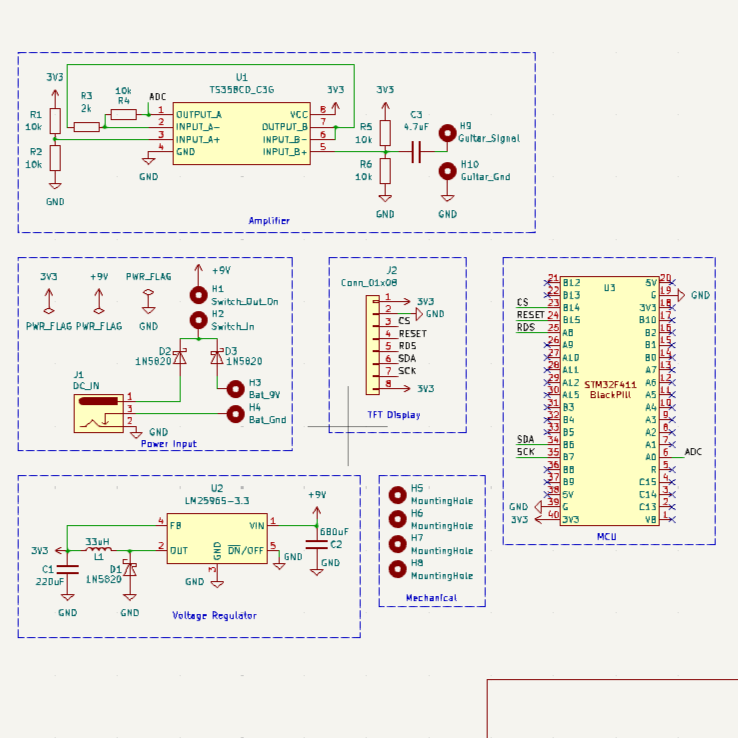Click the "TFT Display" block title

(393, 415)
